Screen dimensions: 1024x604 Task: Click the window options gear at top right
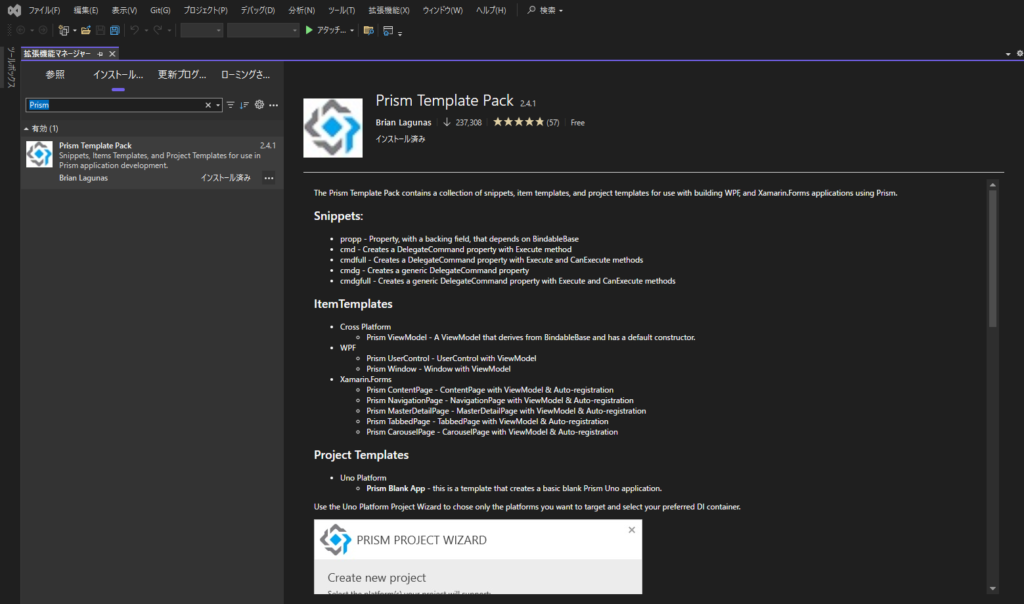point(1019,54)
